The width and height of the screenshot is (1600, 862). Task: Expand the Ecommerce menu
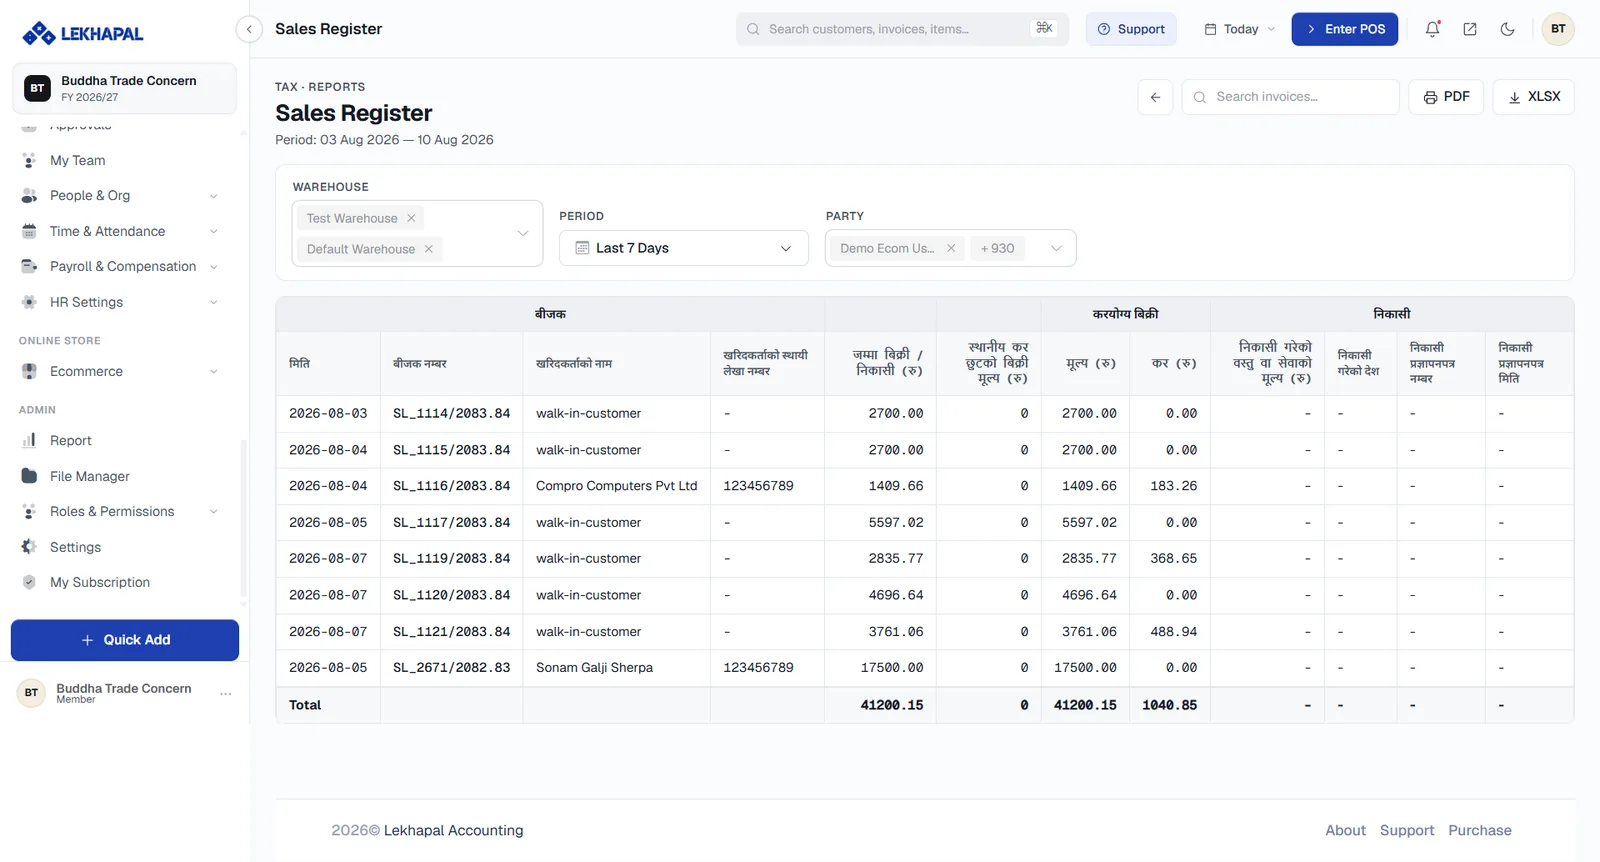click(120, 371)
